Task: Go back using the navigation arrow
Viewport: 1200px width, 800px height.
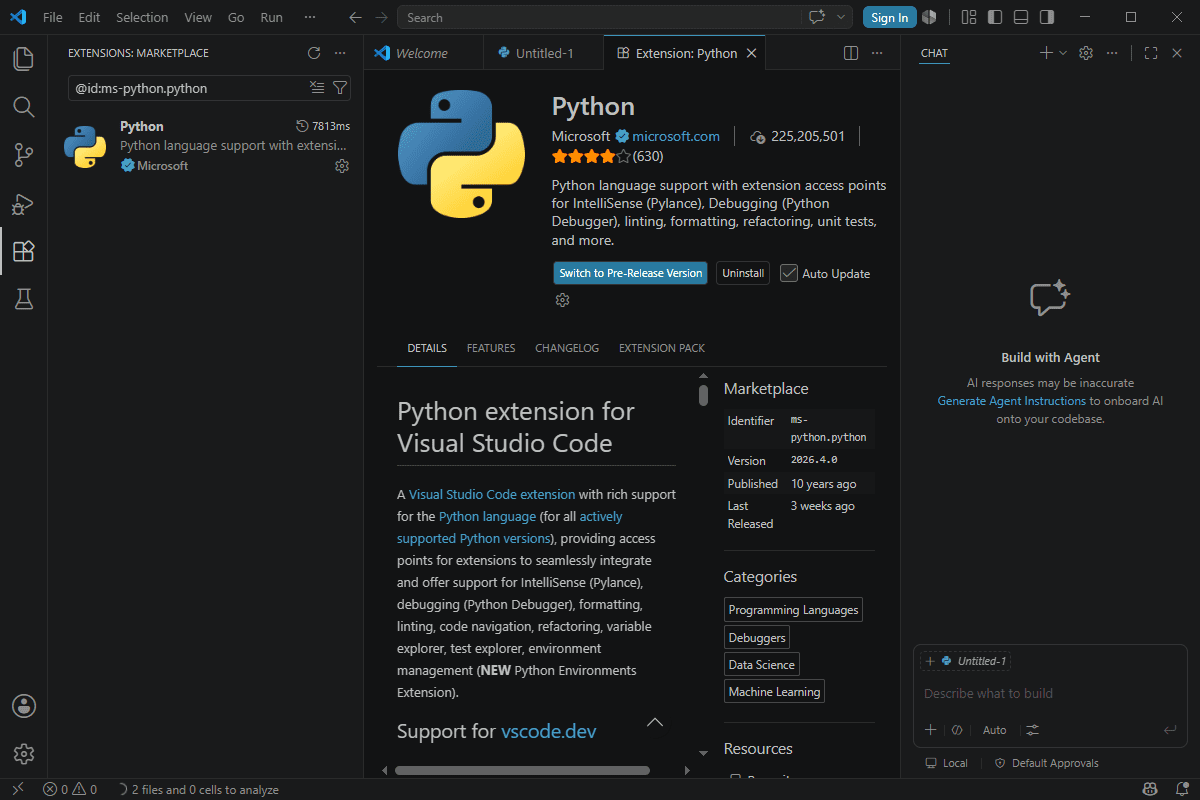Action: [355, 17]
